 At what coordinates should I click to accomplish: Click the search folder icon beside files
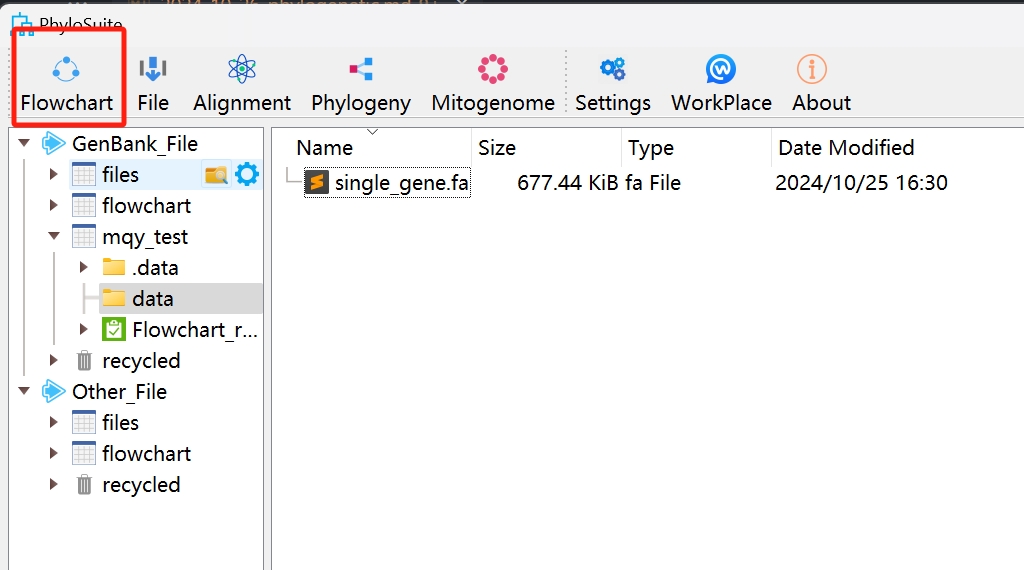pos(216,175)
